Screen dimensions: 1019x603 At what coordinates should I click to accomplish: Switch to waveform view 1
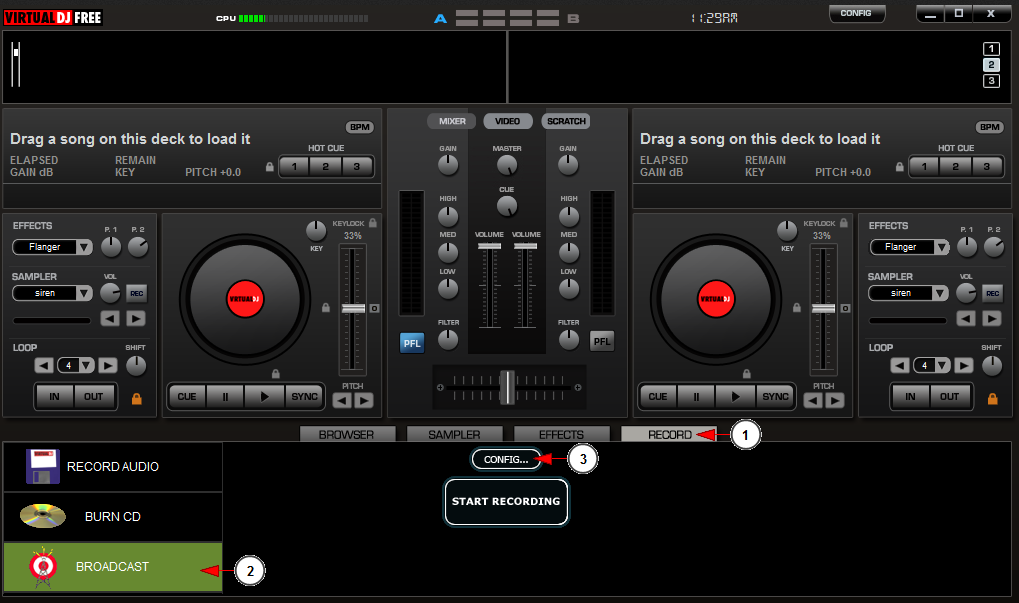click(x=991, y=49)
